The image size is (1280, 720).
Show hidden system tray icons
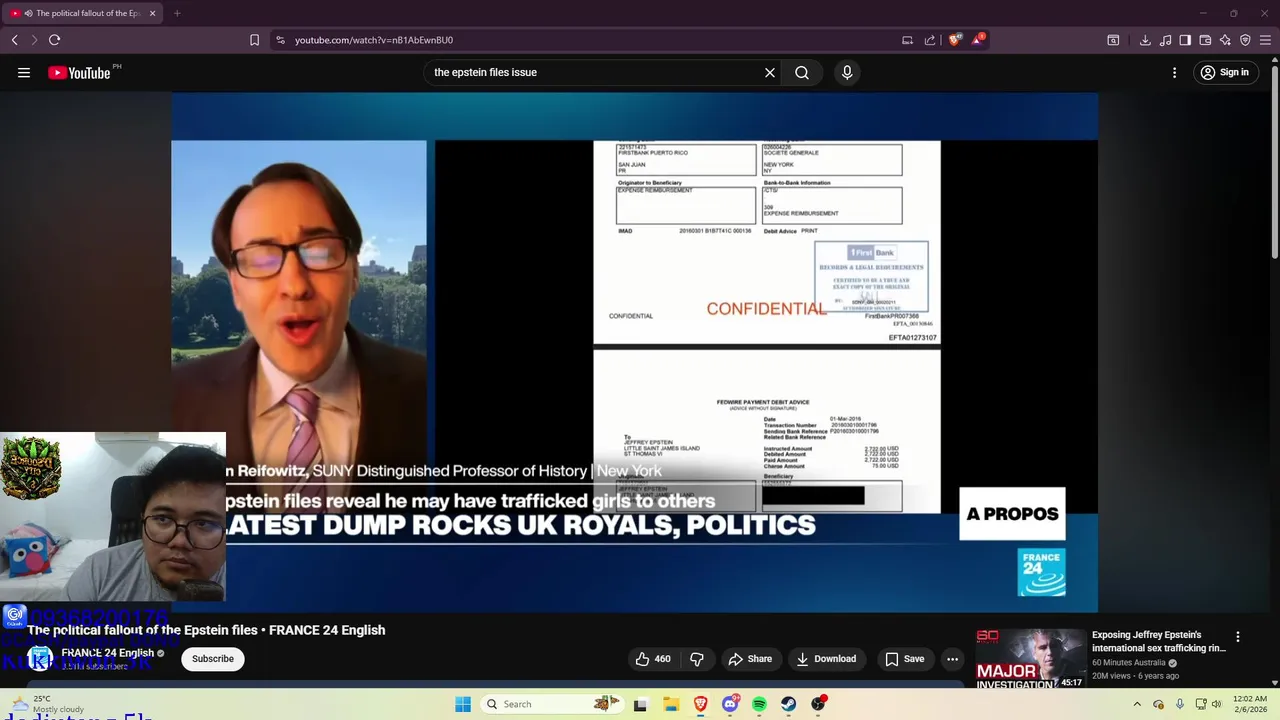1137,704
